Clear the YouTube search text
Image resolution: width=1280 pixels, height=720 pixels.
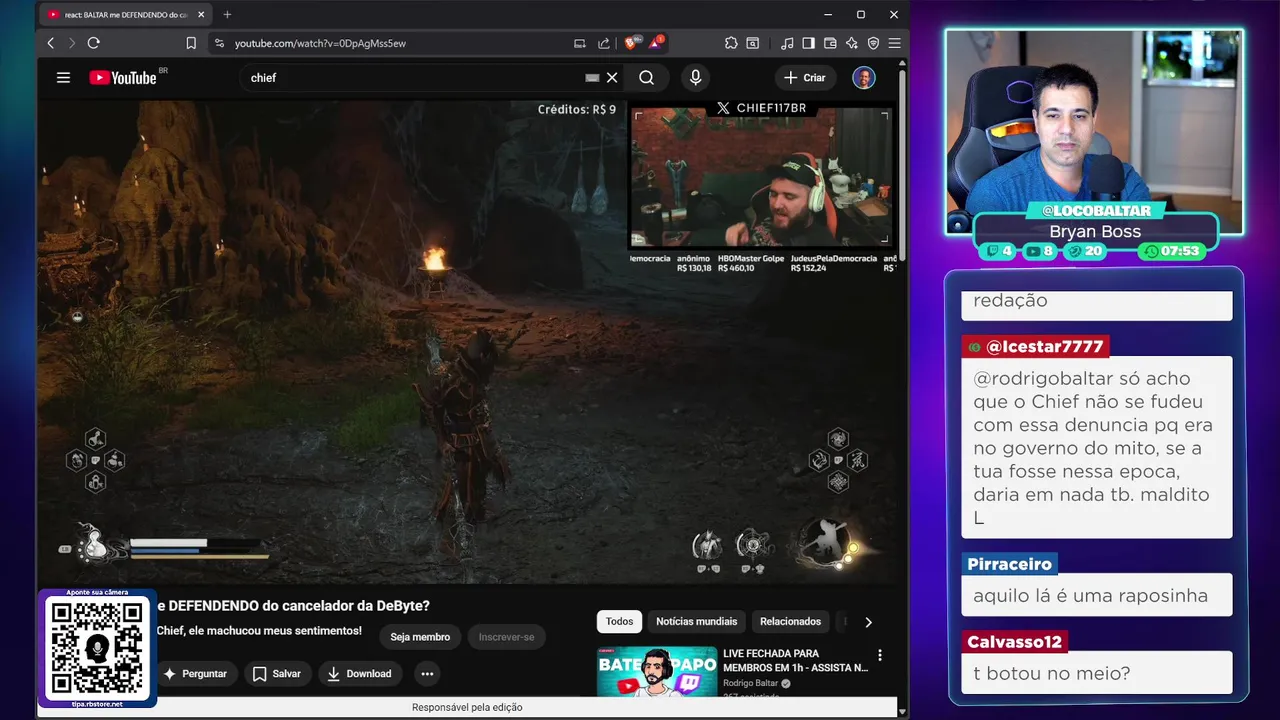[x=612, y=77]
